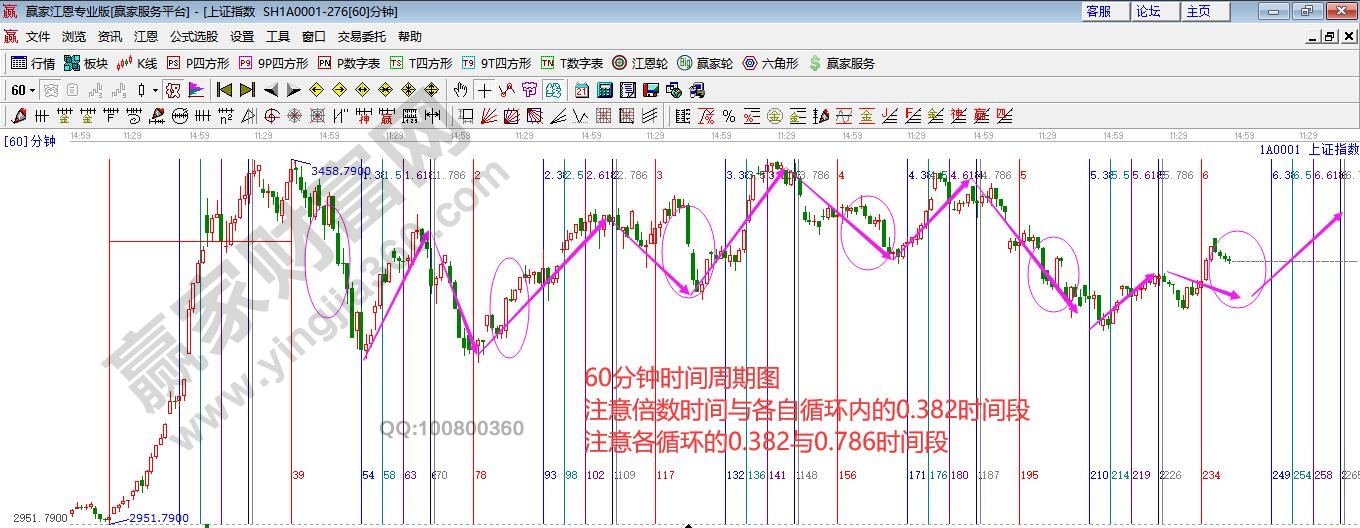Toggle the crosshair cursor mode
Image resolution: width=1360 pixels, height=528 pixels.
(484, 90)
